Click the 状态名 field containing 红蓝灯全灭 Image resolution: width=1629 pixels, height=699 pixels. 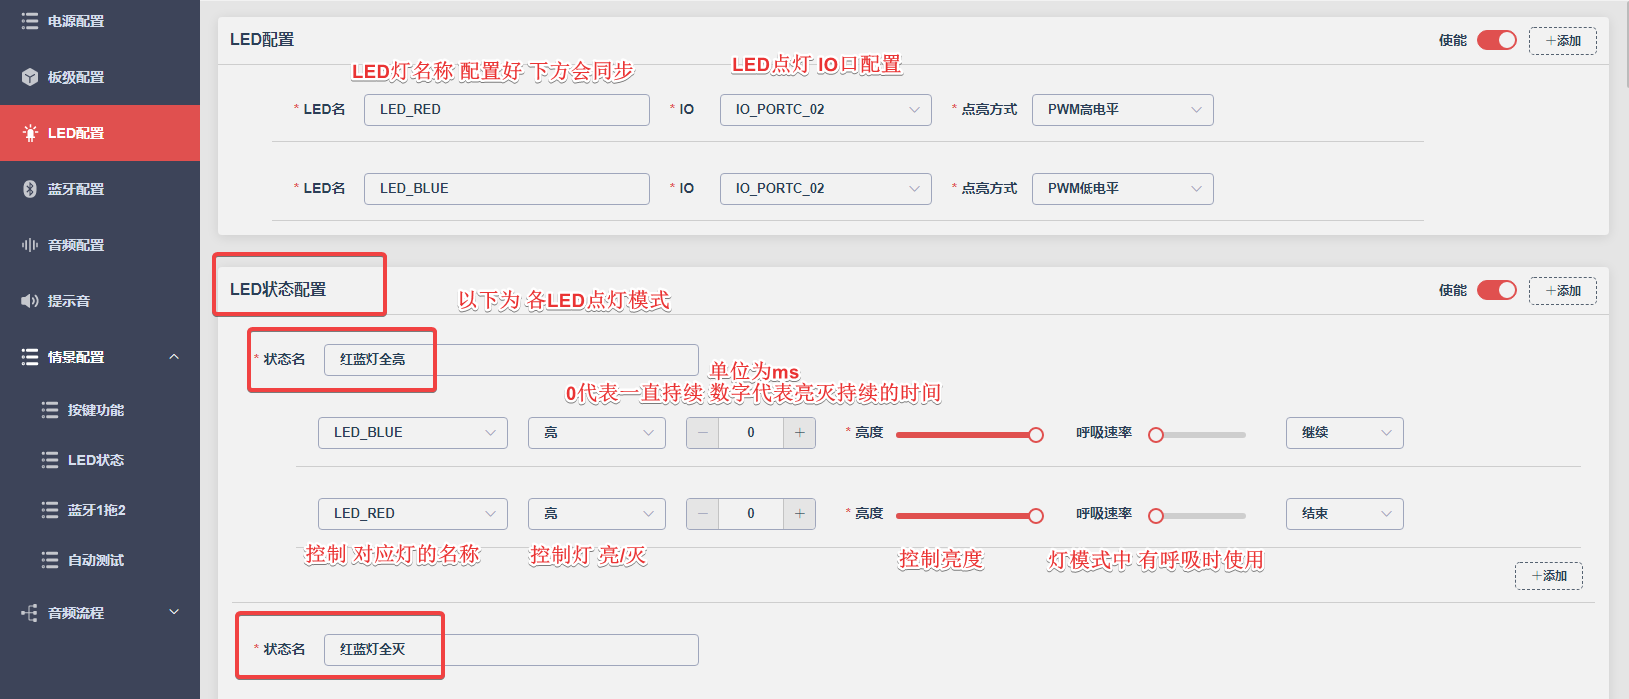(x=511, y=650)
